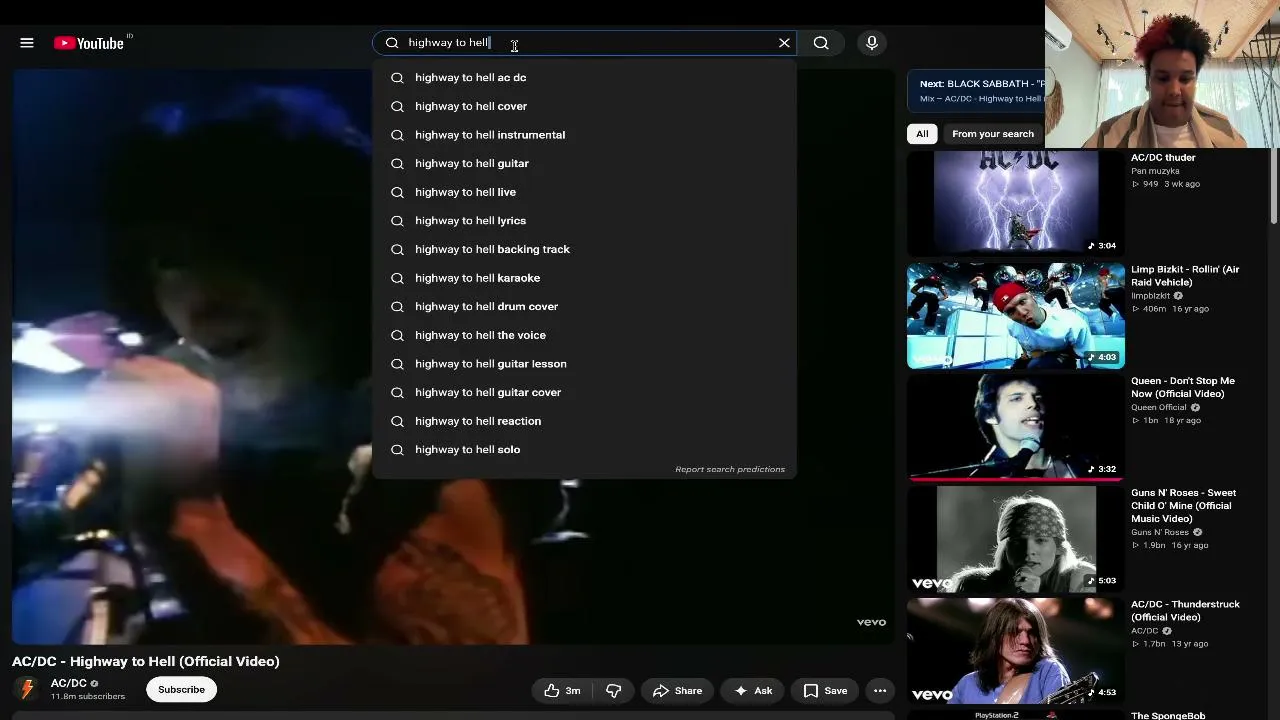Open Guns N' Roses Sweet Child thumbnail
Viewport: 1280px width, 720px height.
tap(1016, 539)
